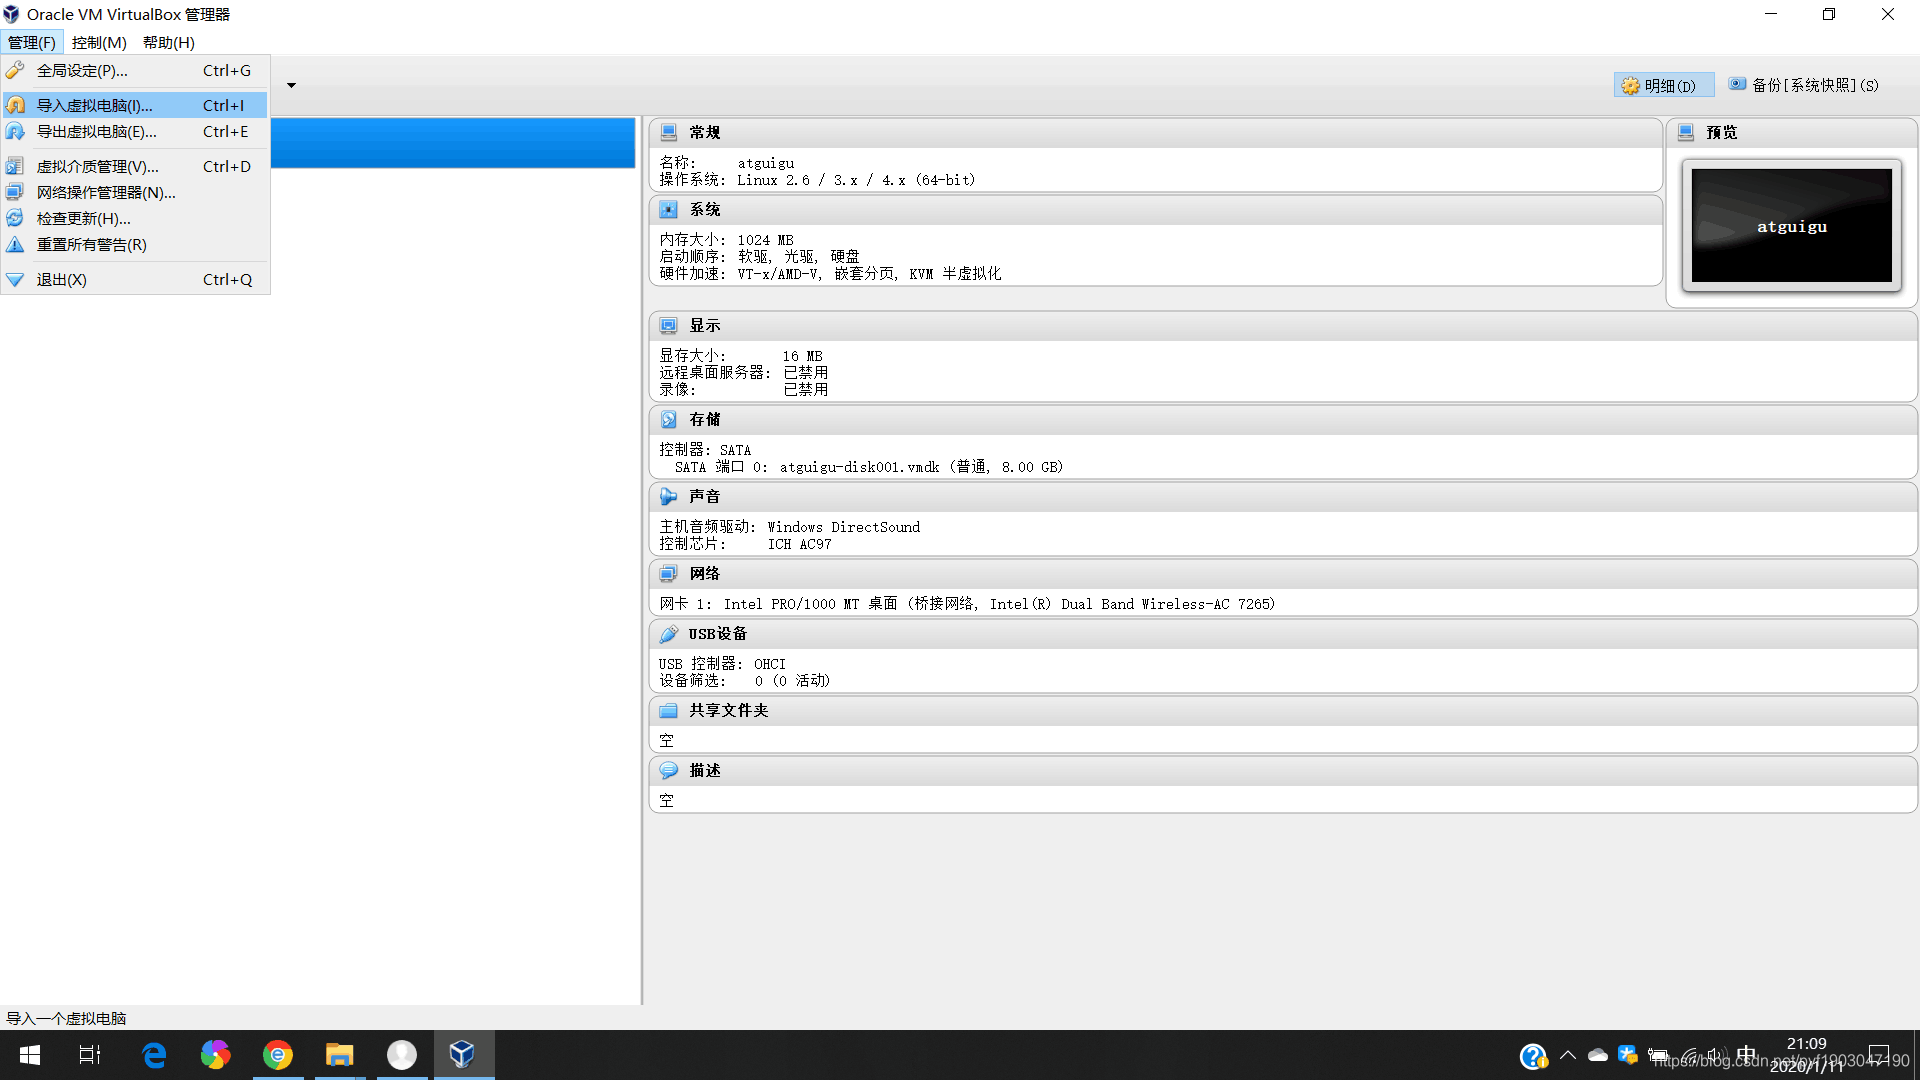Click the Storage (存储) disk icon
Image resolution: width=1920 pixels, height=1080 pixels.
click(x=669, y=419)
